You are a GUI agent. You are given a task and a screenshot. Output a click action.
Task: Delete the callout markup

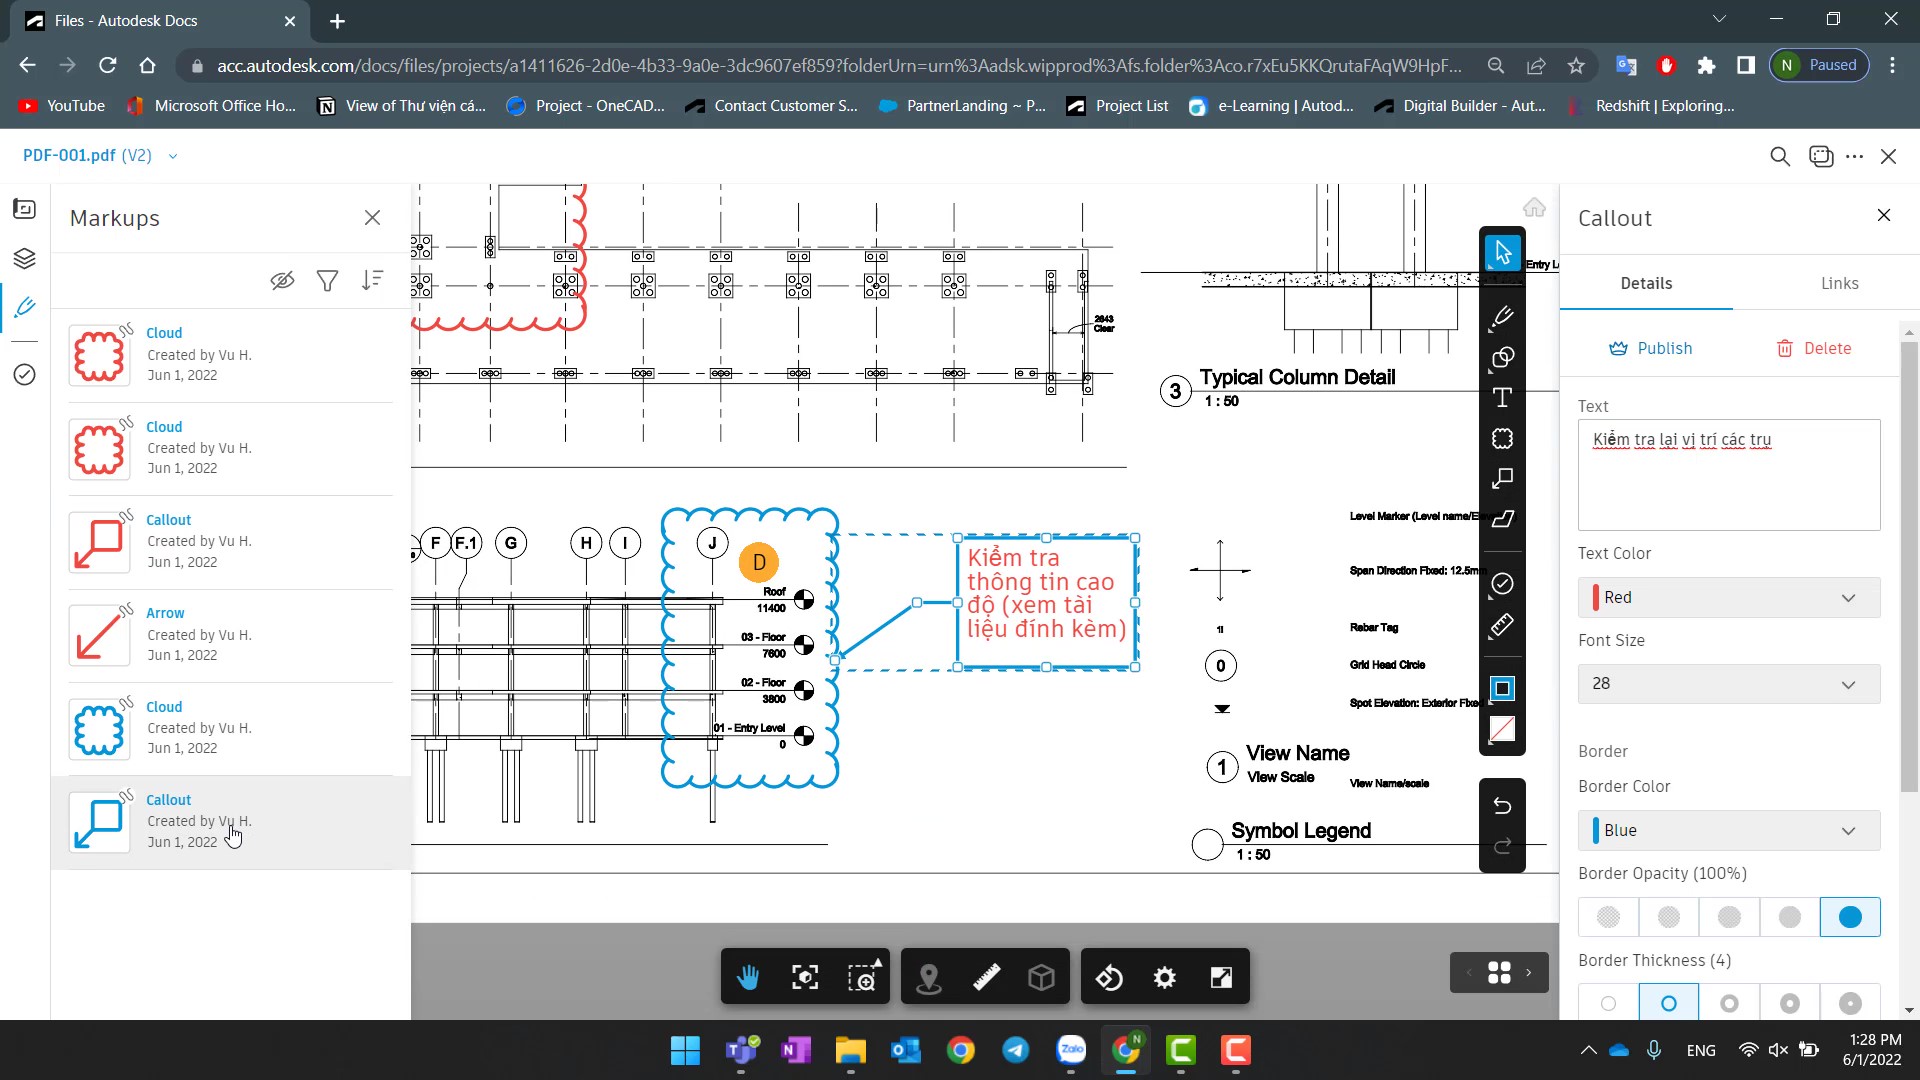click(1813, 348)
